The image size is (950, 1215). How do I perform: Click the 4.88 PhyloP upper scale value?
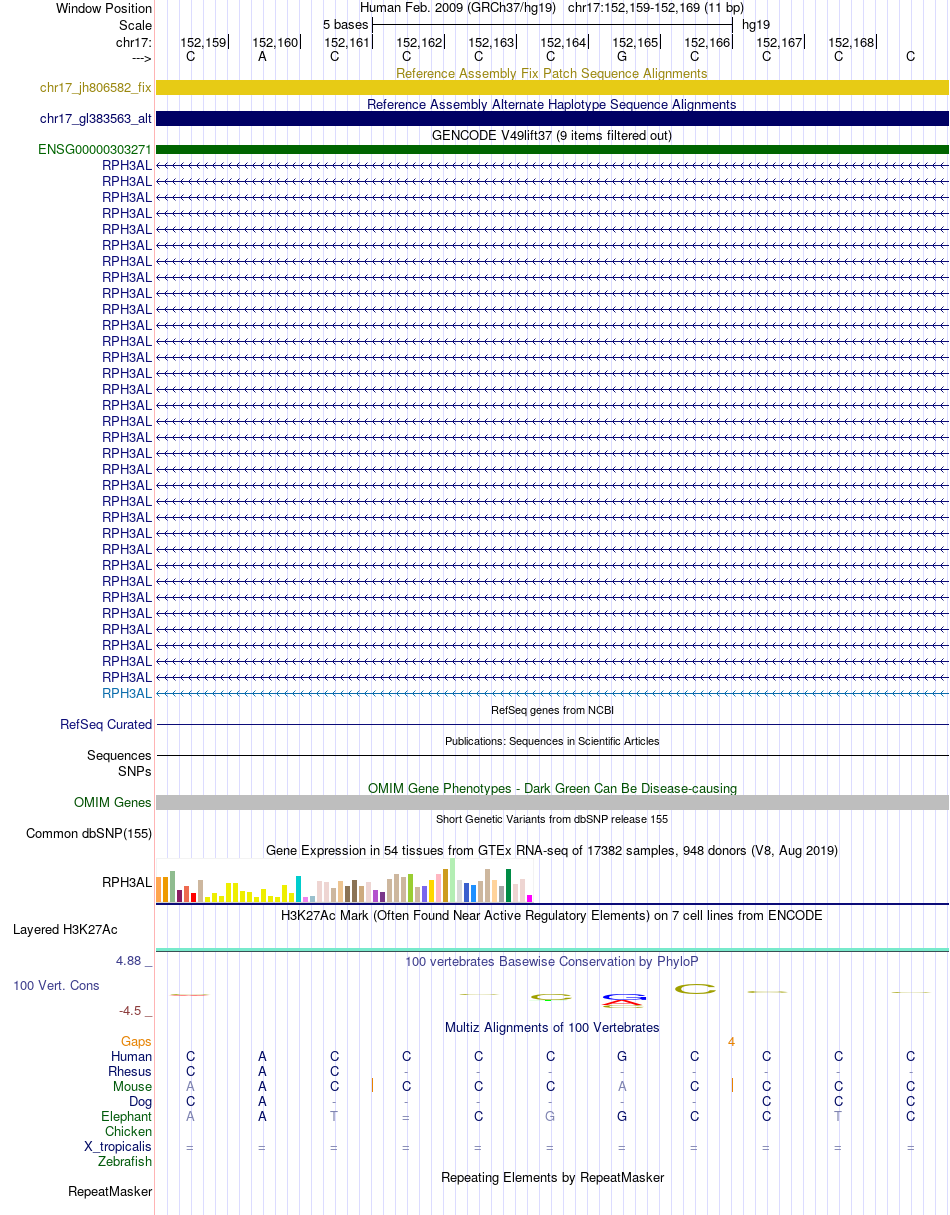click(x=134, y=961)
